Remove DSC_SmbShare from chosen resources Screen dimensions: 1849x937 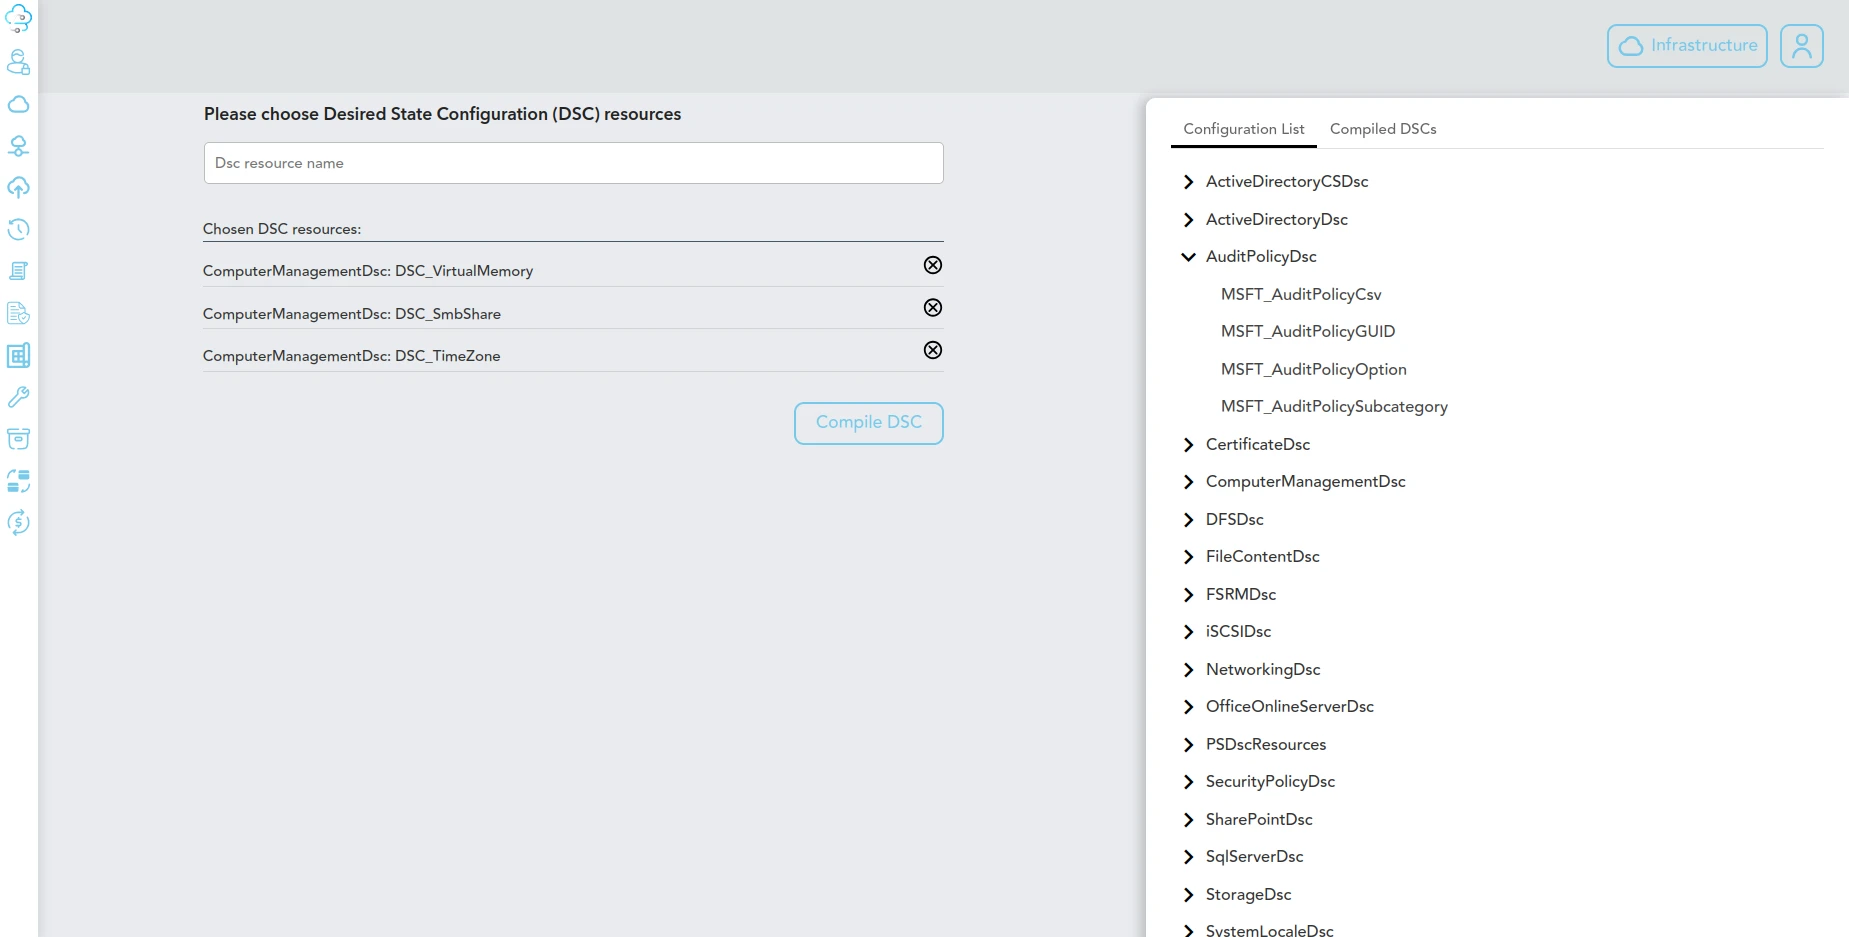tap(933, 307)
